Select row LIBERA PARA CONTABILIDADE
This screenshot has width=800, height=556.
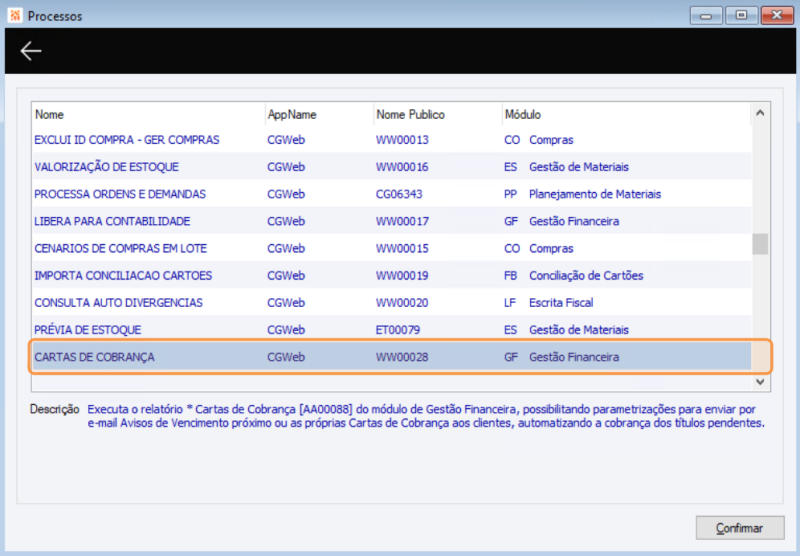tap(391, 221)
